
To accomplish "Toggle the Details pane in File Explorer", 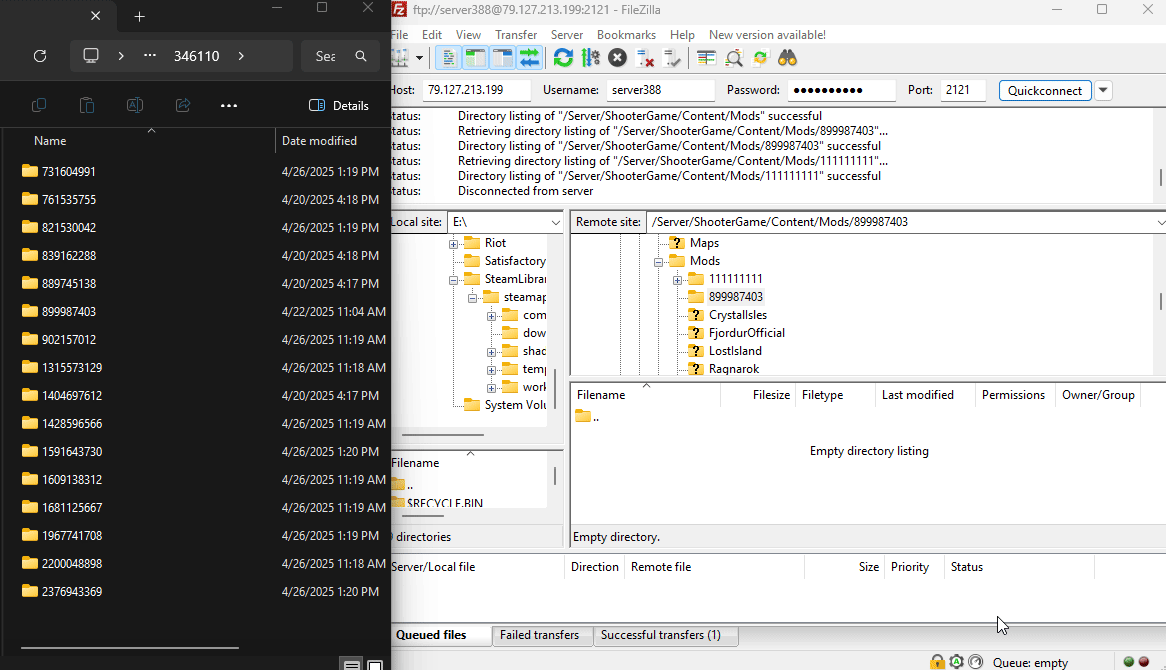I will tap(338, 106).
